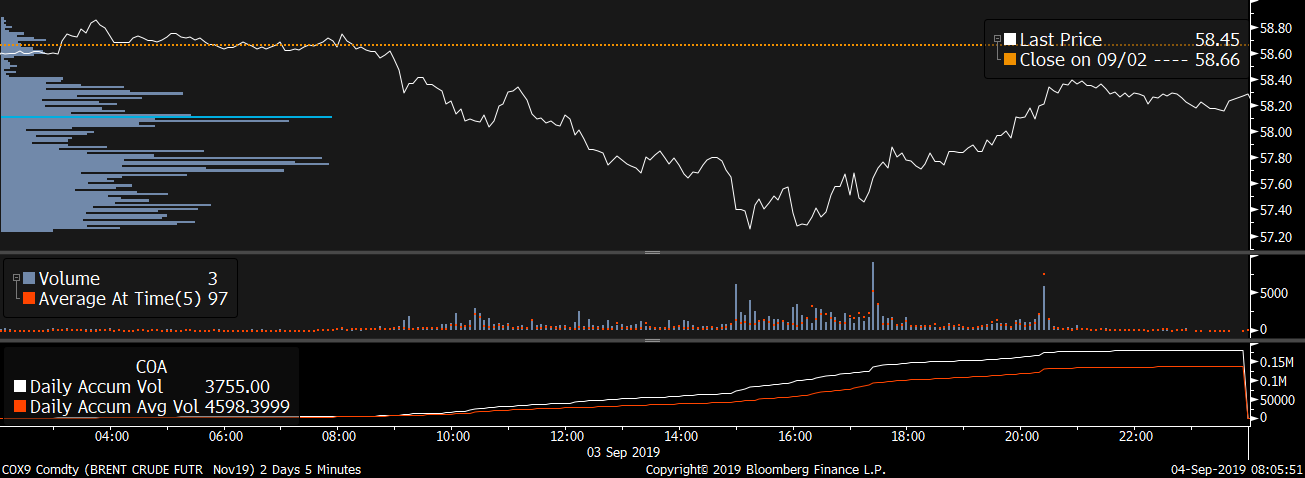The width and height of the screenshot is (1305, 478).
Task: Click the 57.40 price axis label
Action: (x=1277, y=211)
